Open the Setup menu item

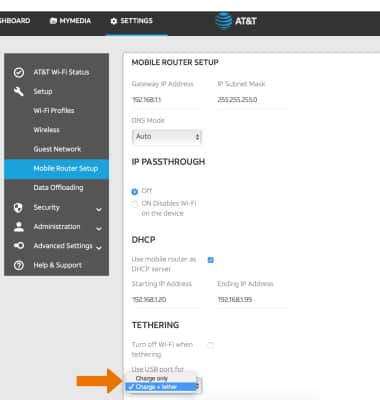[x=43, y=91]
